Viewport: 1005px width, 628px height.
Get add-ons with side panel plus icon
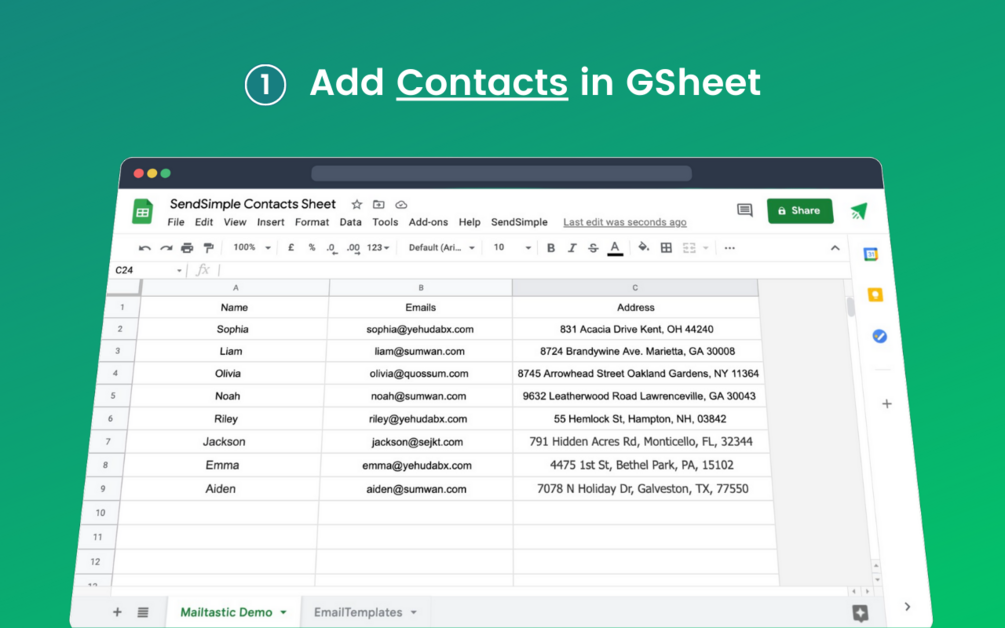(887, 404)
